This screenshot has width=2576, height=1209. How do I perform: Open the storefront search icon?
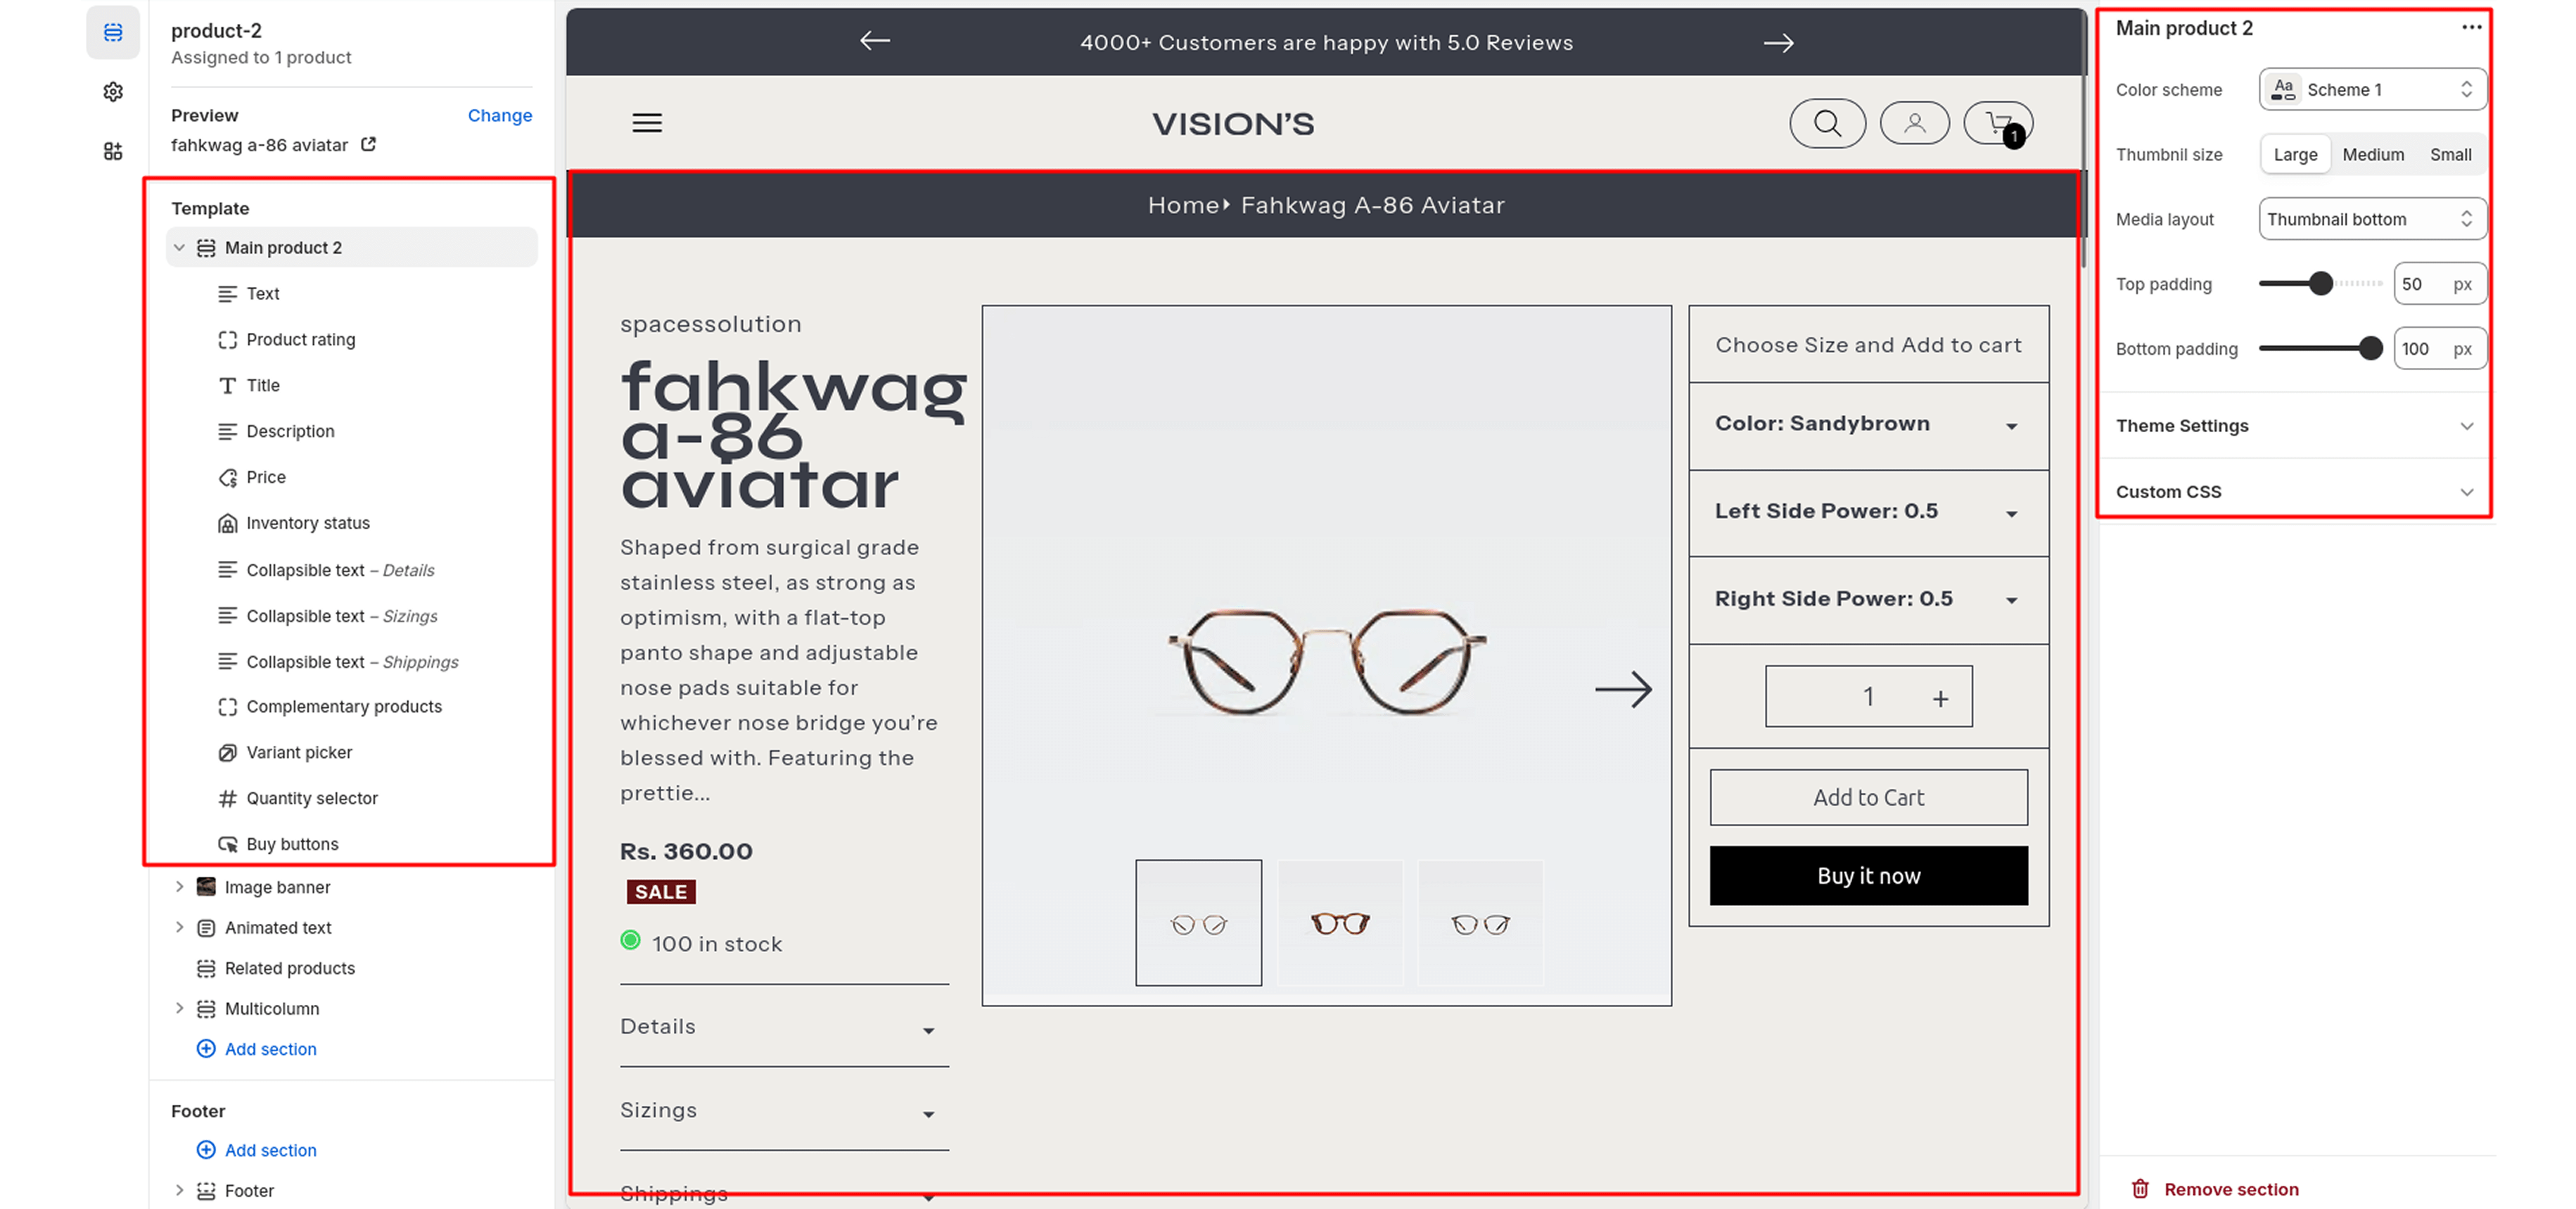tap(1827, 123)
